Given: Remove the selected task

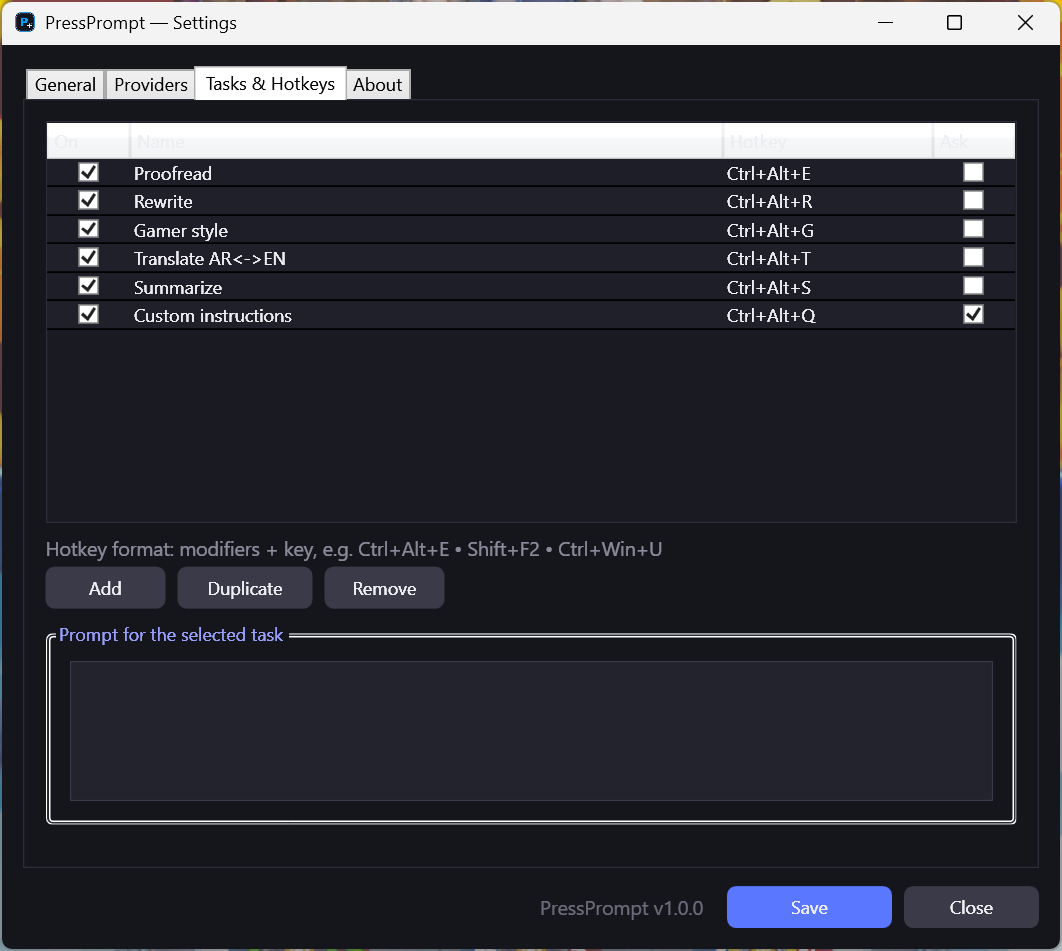Looking at the screenshot, I should [x=384, y=588].
